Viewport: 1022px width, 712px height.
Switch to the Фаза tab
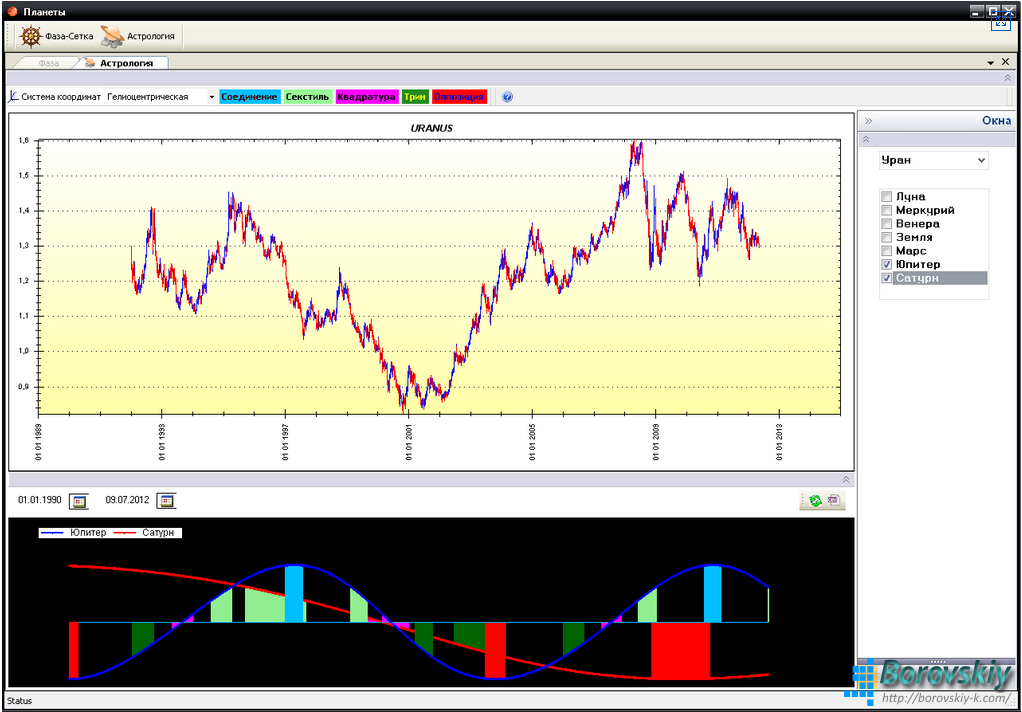pos(49,63)
